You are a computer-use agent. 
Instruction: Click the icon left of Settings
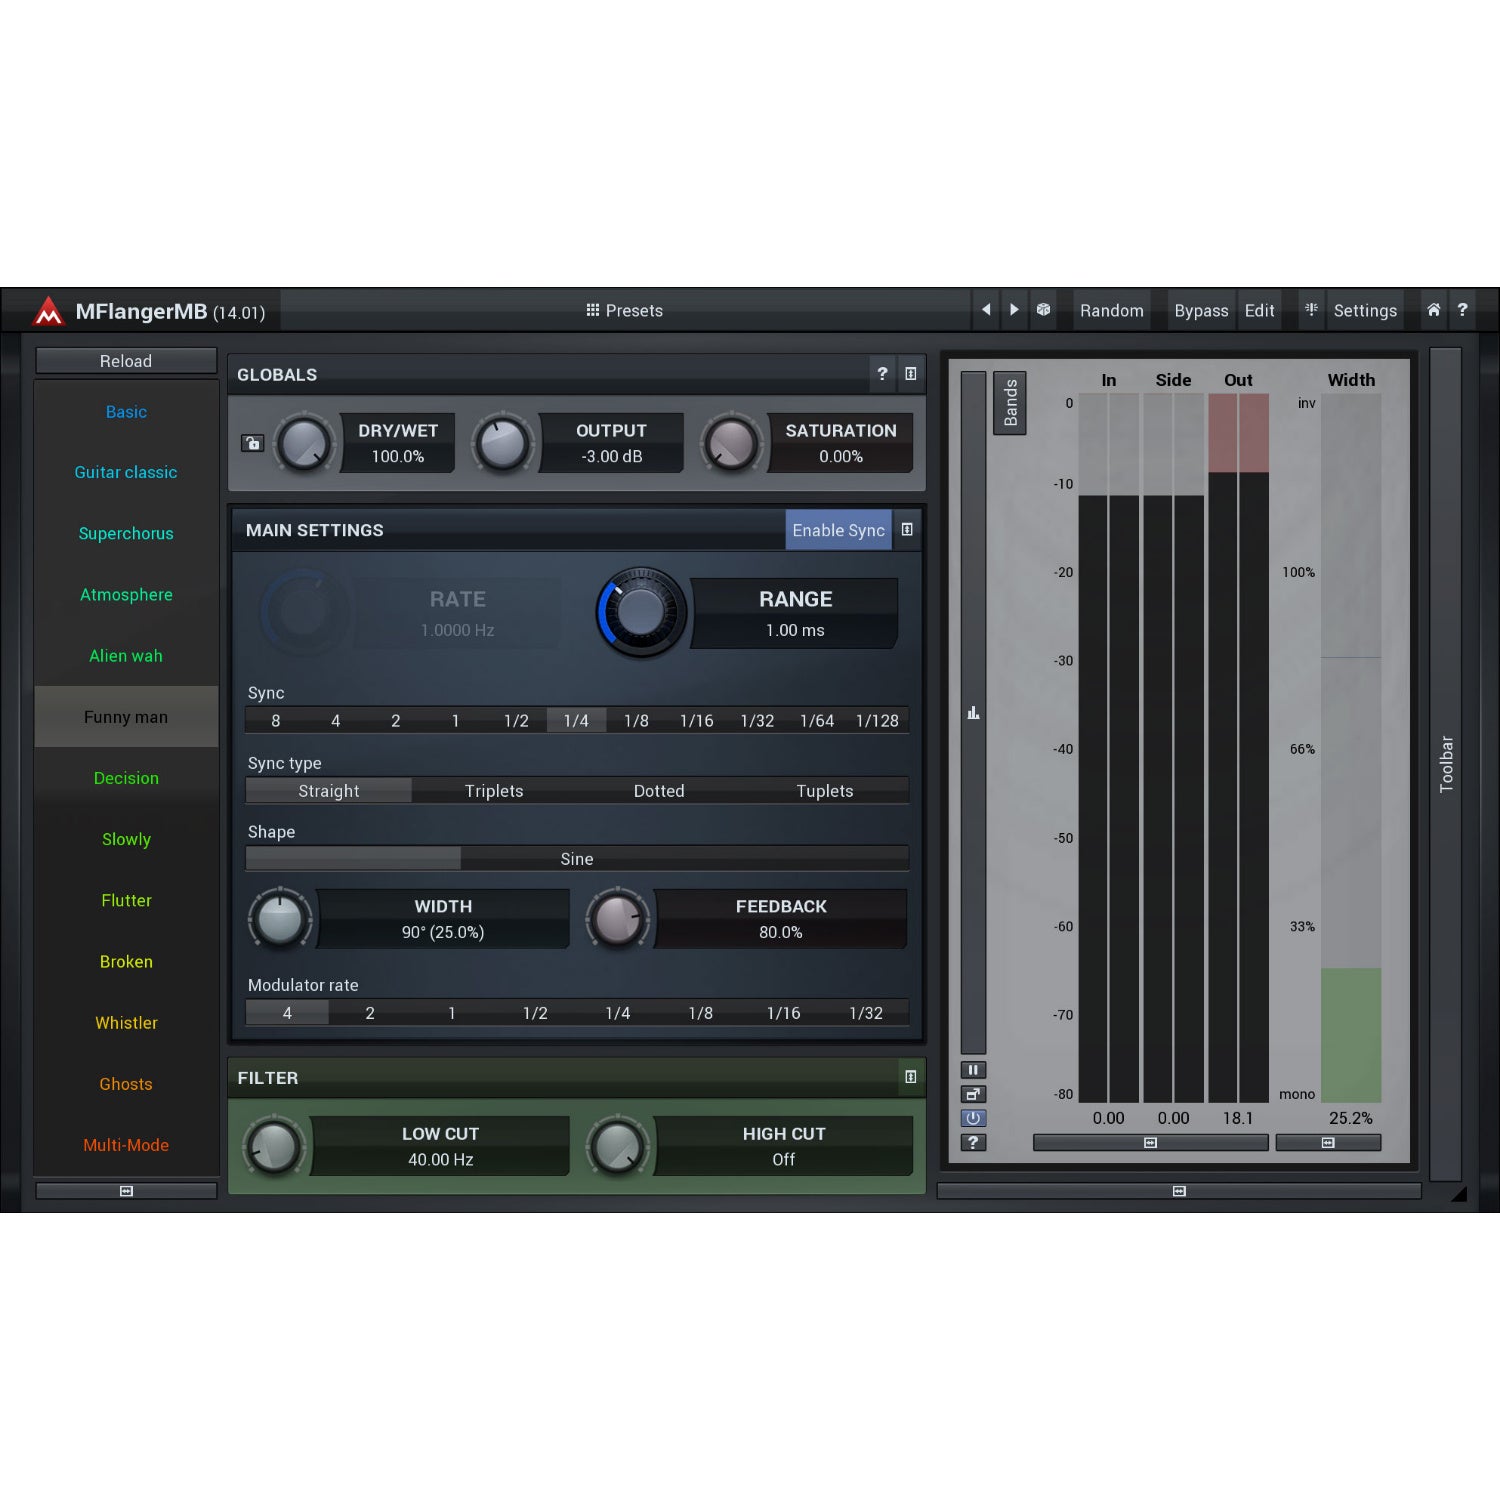(x=1311, y=310)
